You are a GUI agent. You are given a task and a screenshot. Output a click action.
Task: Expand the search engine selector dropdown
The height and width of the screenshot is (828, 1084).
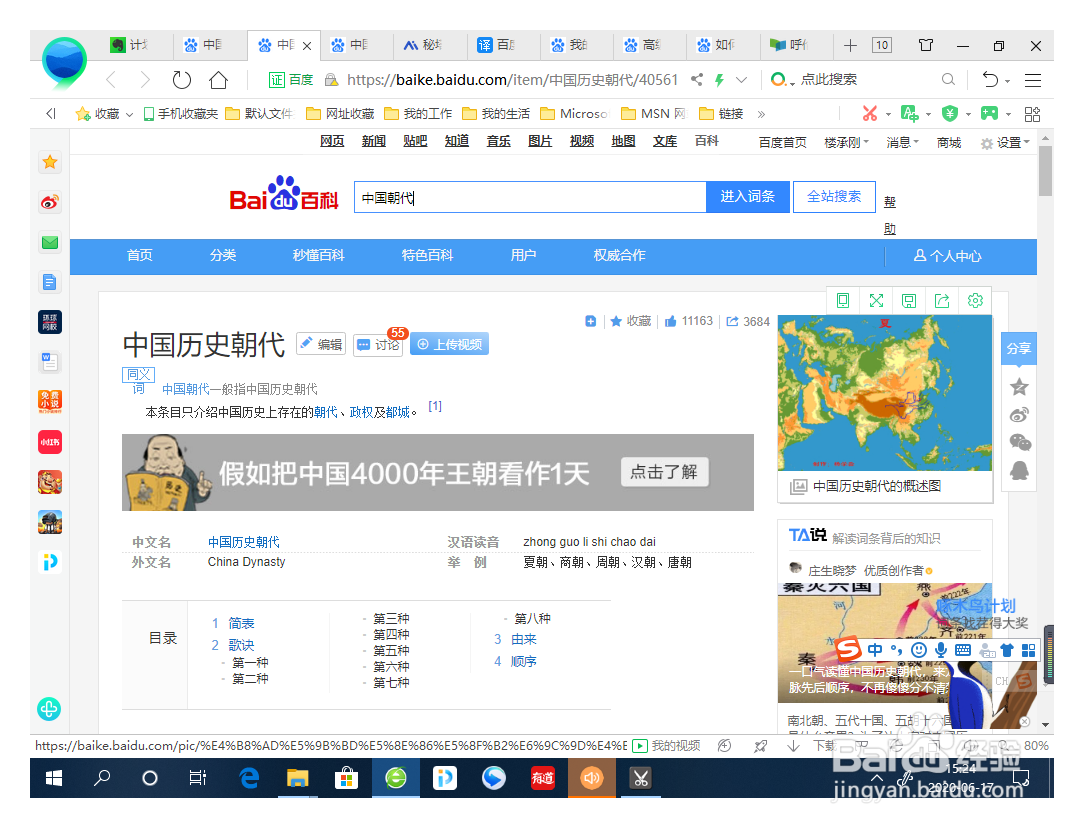point(792,82)
